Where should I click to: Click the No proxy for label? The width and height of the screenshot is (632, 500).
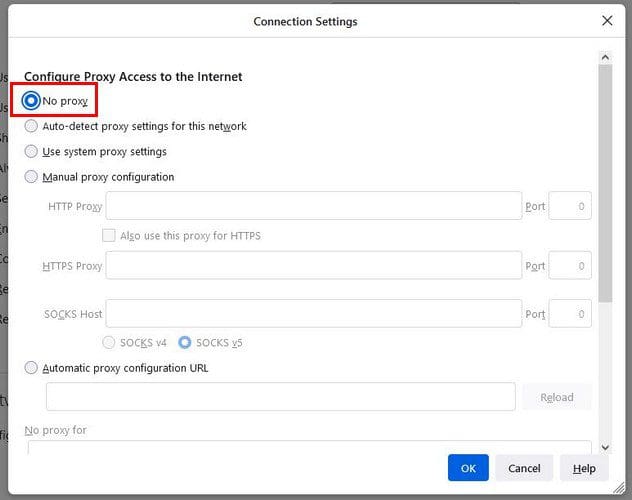(55, 430)
